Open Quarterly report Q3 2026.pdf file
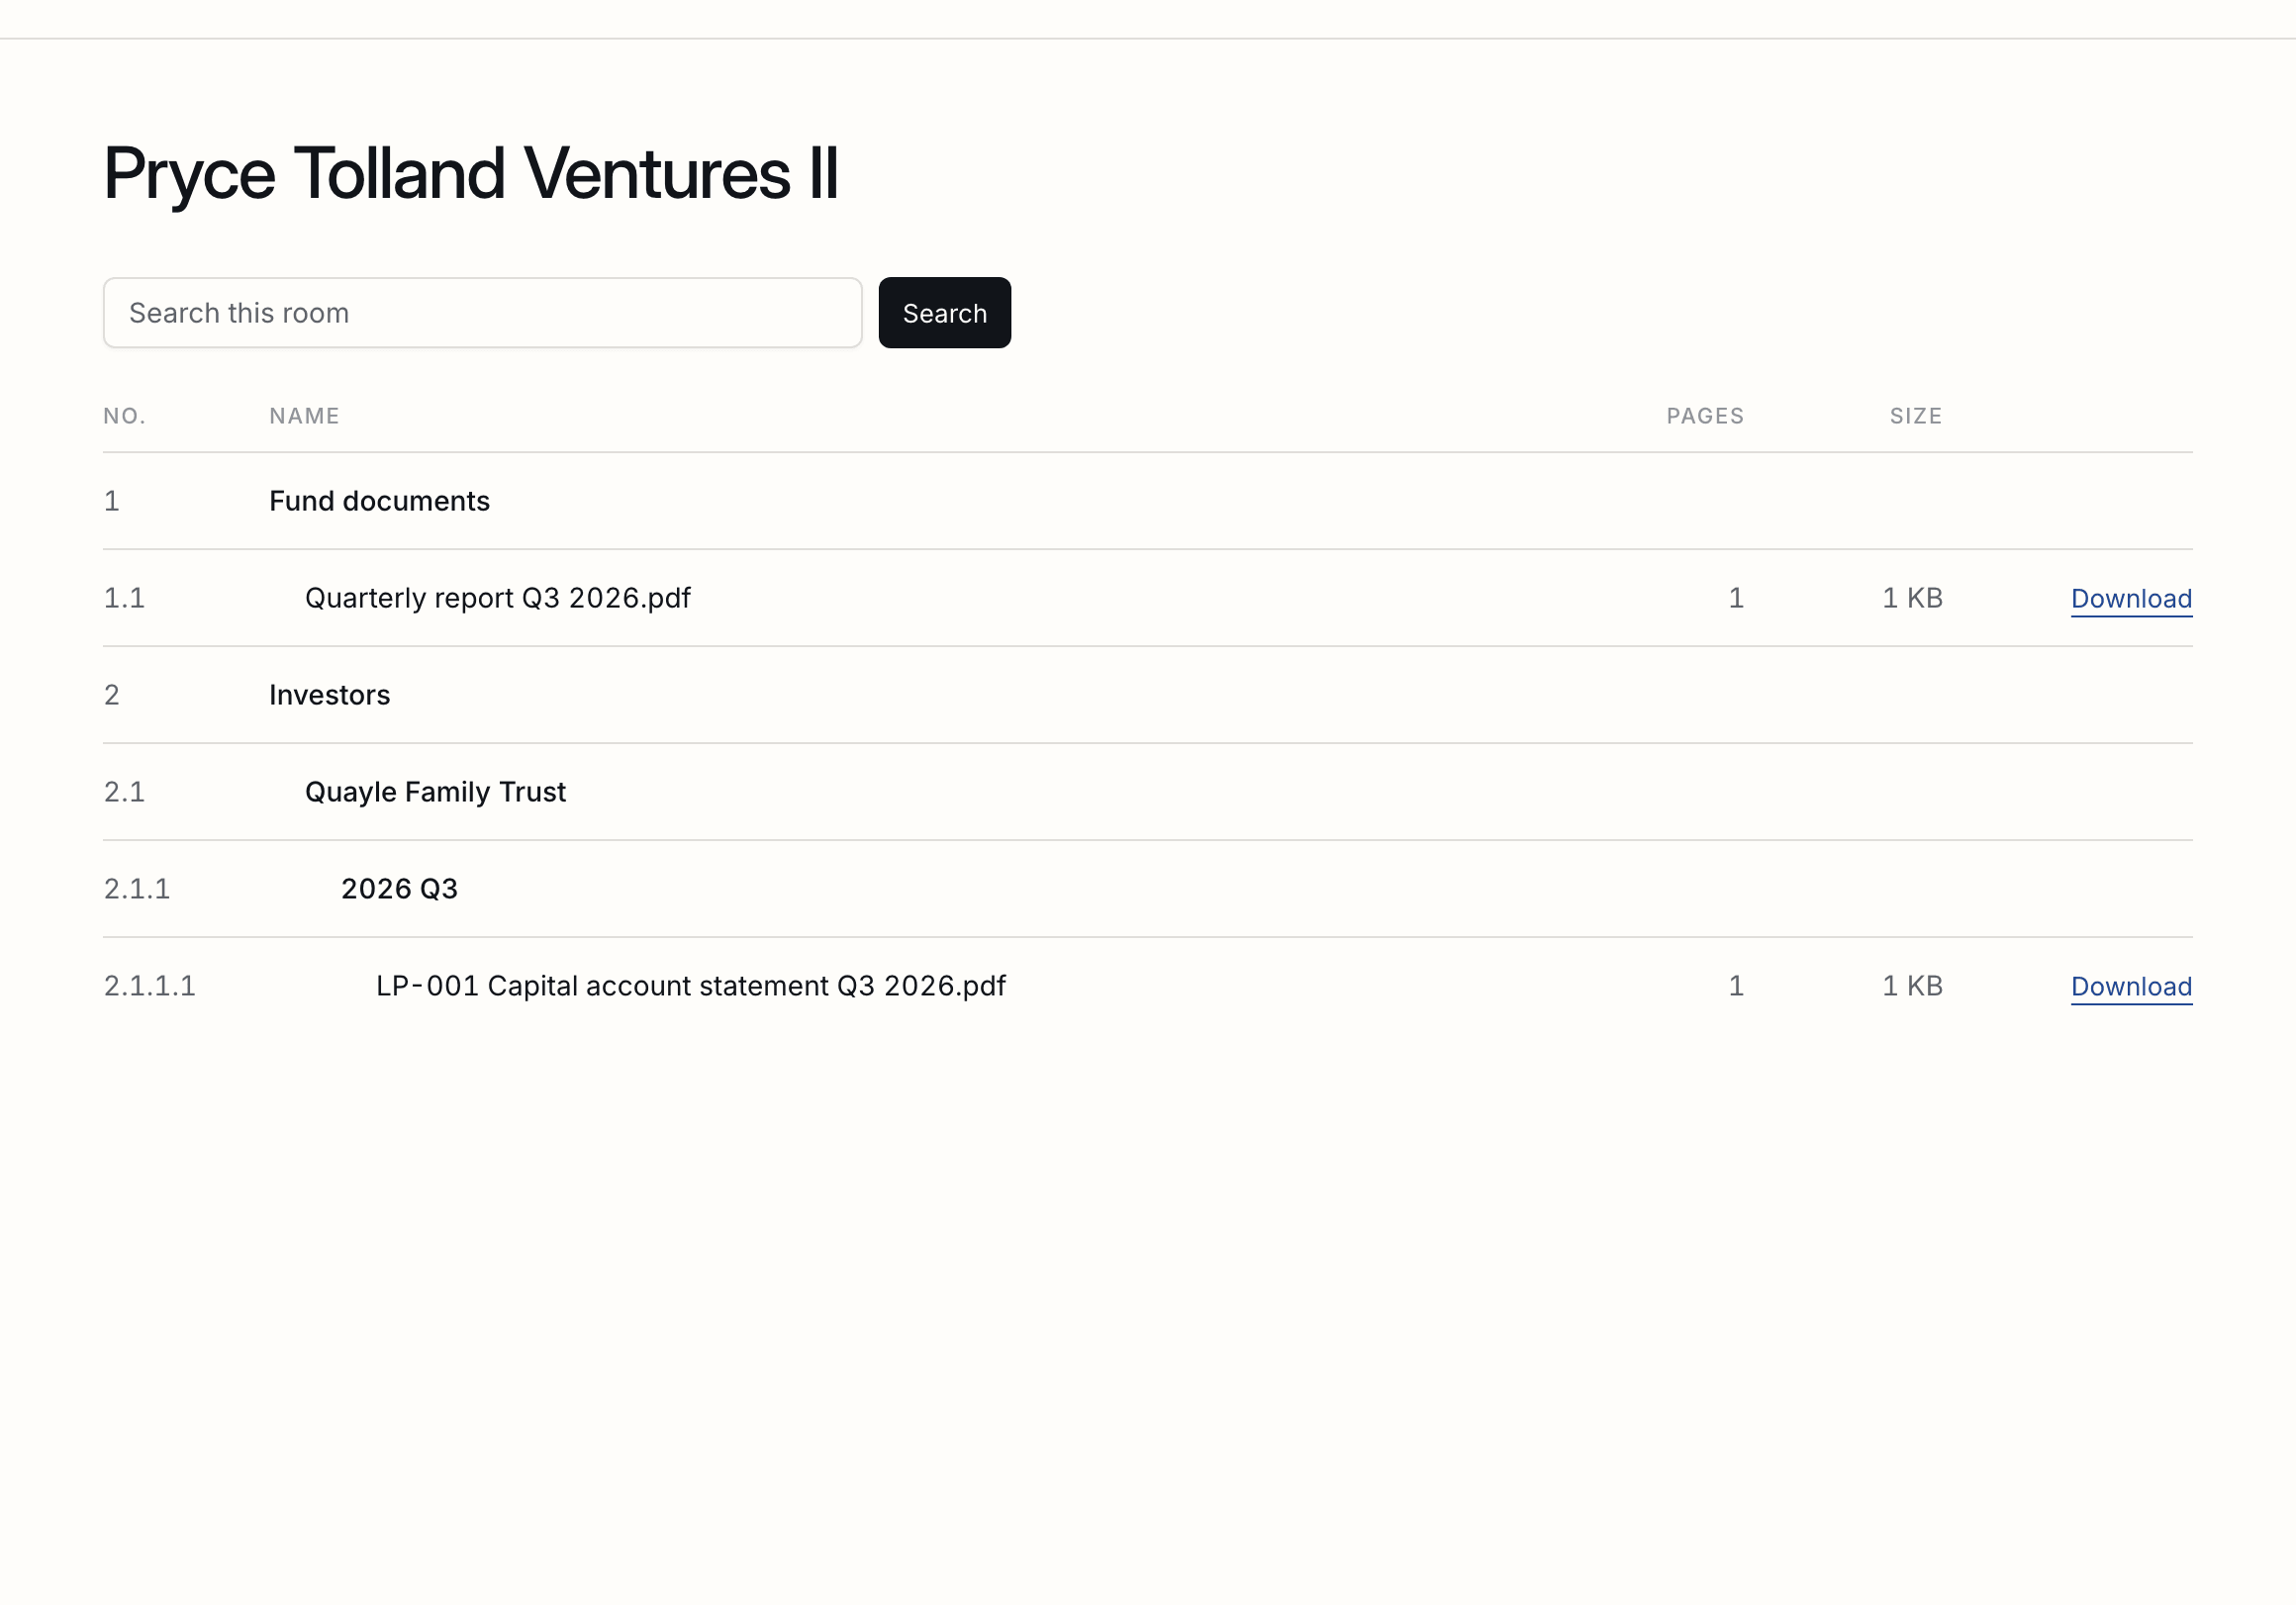Screen dimensions: 2296x1605 (497, 598)
